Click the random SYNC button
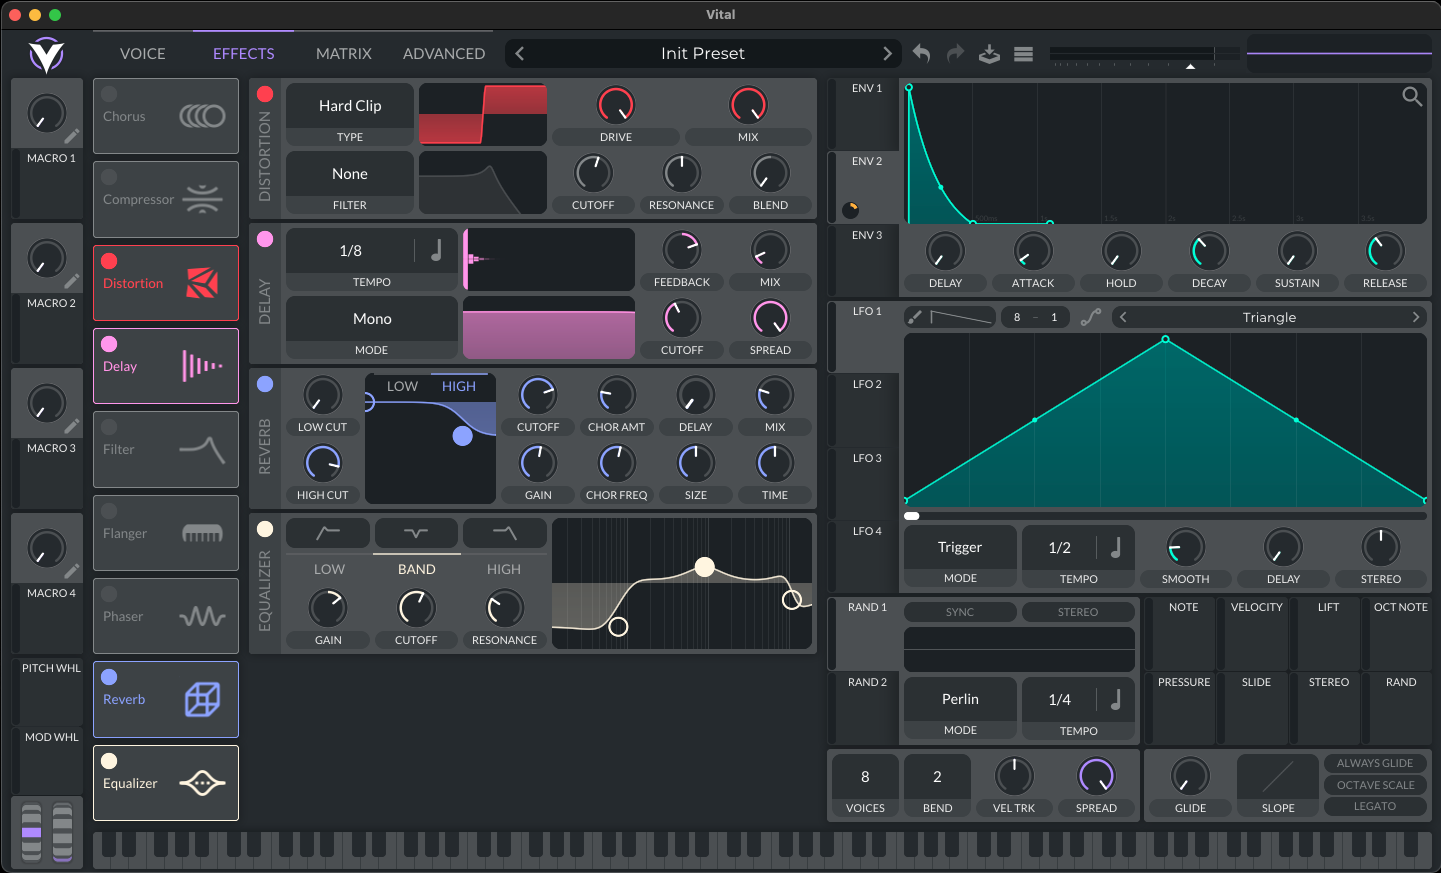 point(960,612)
